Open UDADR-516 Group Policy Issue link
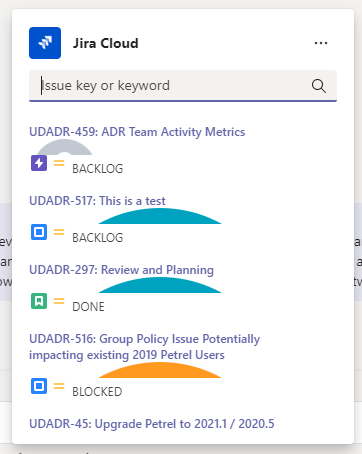 point(144,347)
